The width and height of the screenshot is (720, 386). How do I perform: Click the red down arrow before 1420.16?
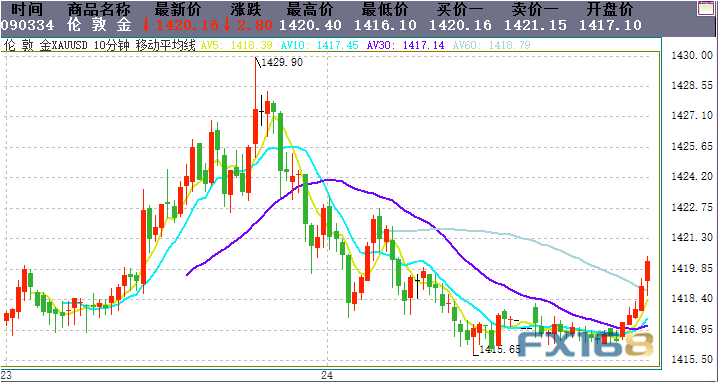pos(146,25)
